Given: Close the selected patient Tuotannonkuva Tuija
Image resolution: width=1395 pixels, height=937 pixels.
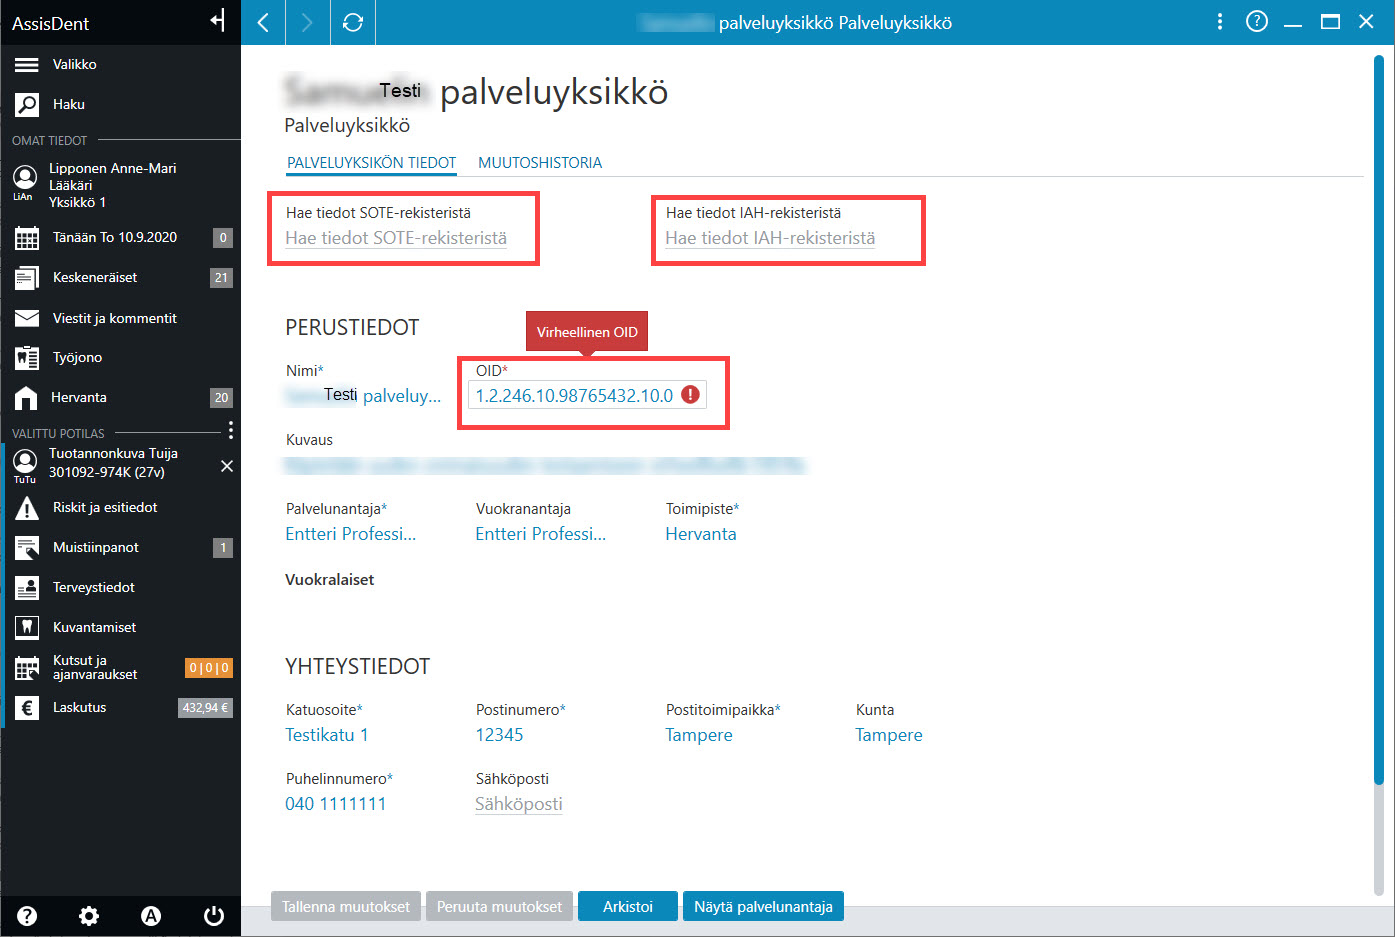Looking at the screenshot, I should tap(227, 466).
